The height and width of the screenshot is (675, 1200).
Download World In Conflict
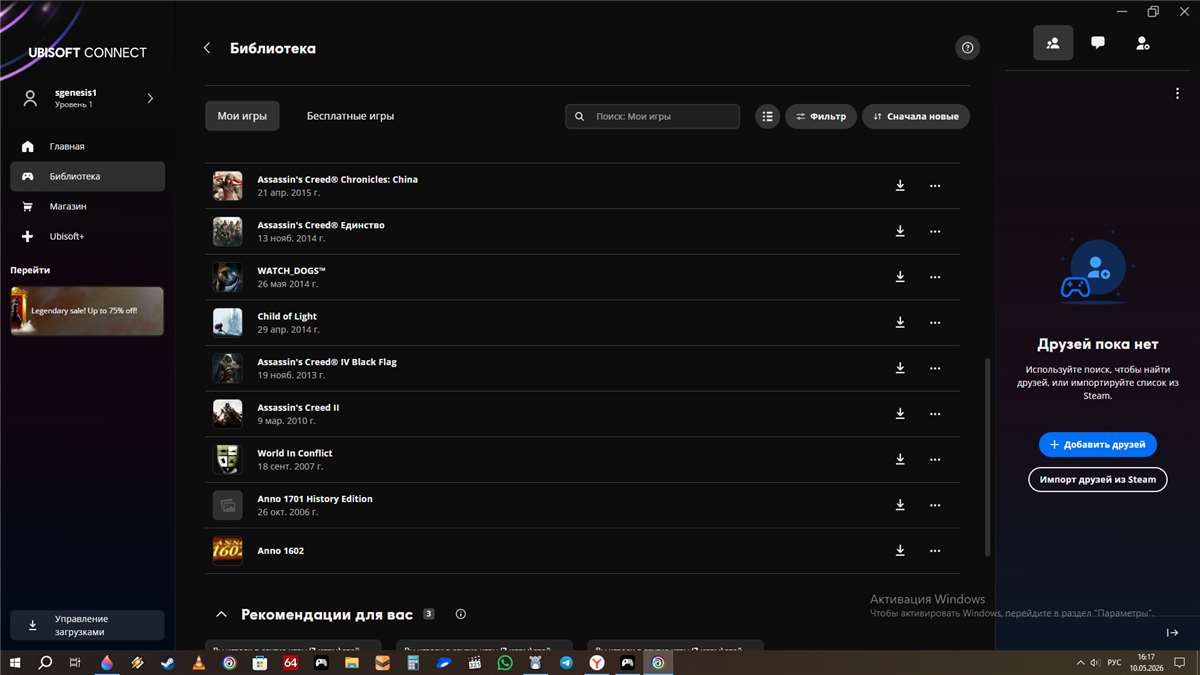[x=900, y=459]
